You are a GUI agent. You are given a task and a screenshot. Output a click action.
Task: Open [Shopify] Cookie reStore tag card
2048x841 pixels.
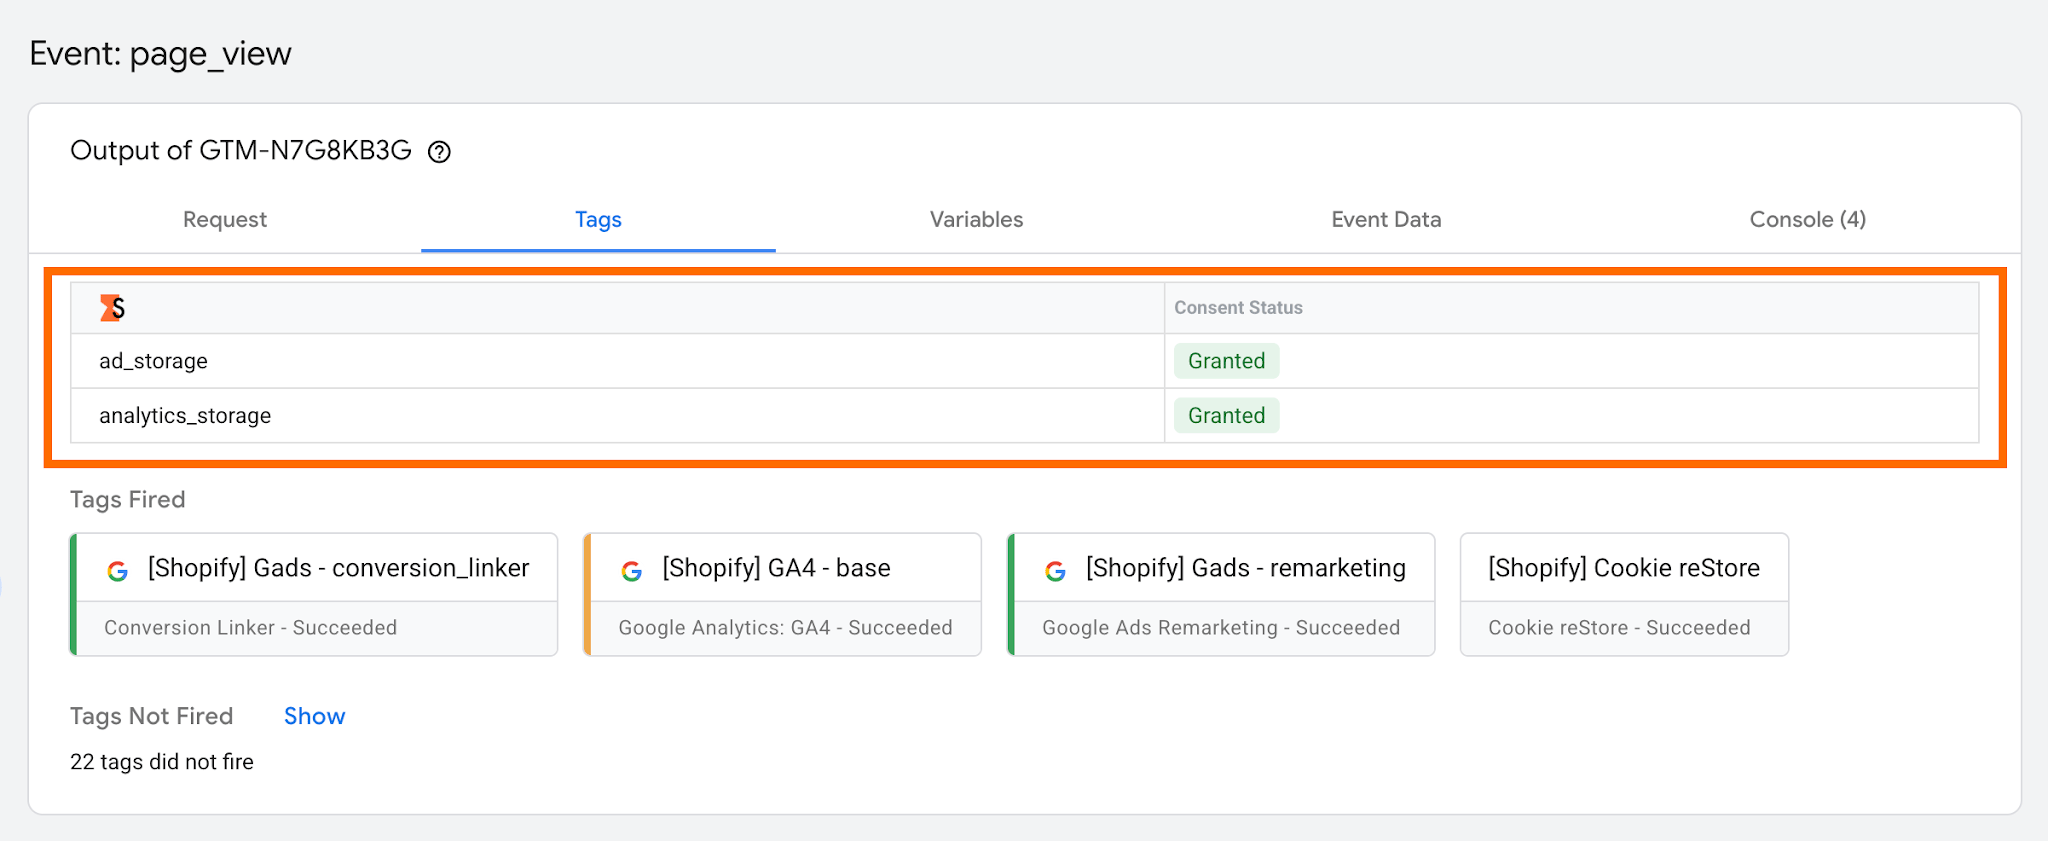pos(1624,594)
